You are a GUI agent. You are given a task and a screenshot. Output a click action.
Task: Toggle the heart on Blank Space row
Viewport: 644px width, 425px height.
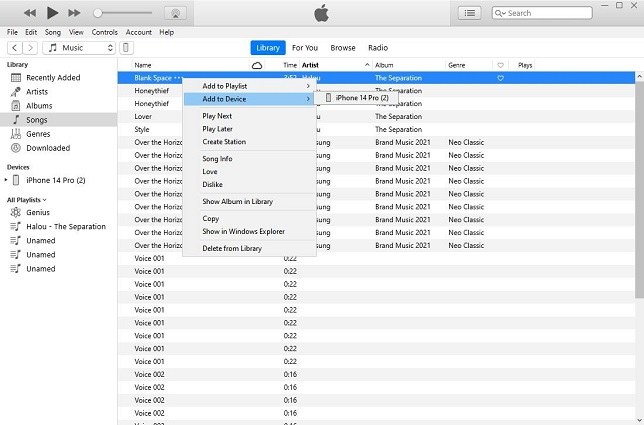pos(500,78)
